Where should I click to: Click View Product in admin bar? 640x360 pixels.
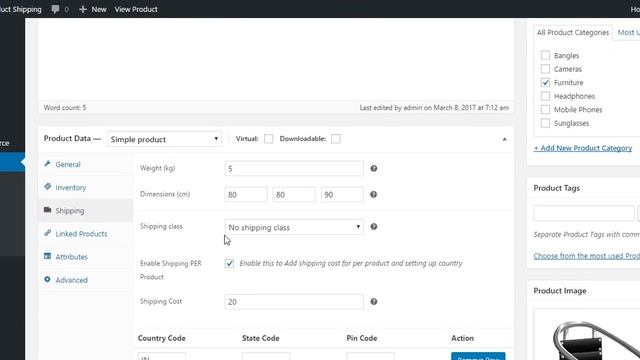pos(136,9)
